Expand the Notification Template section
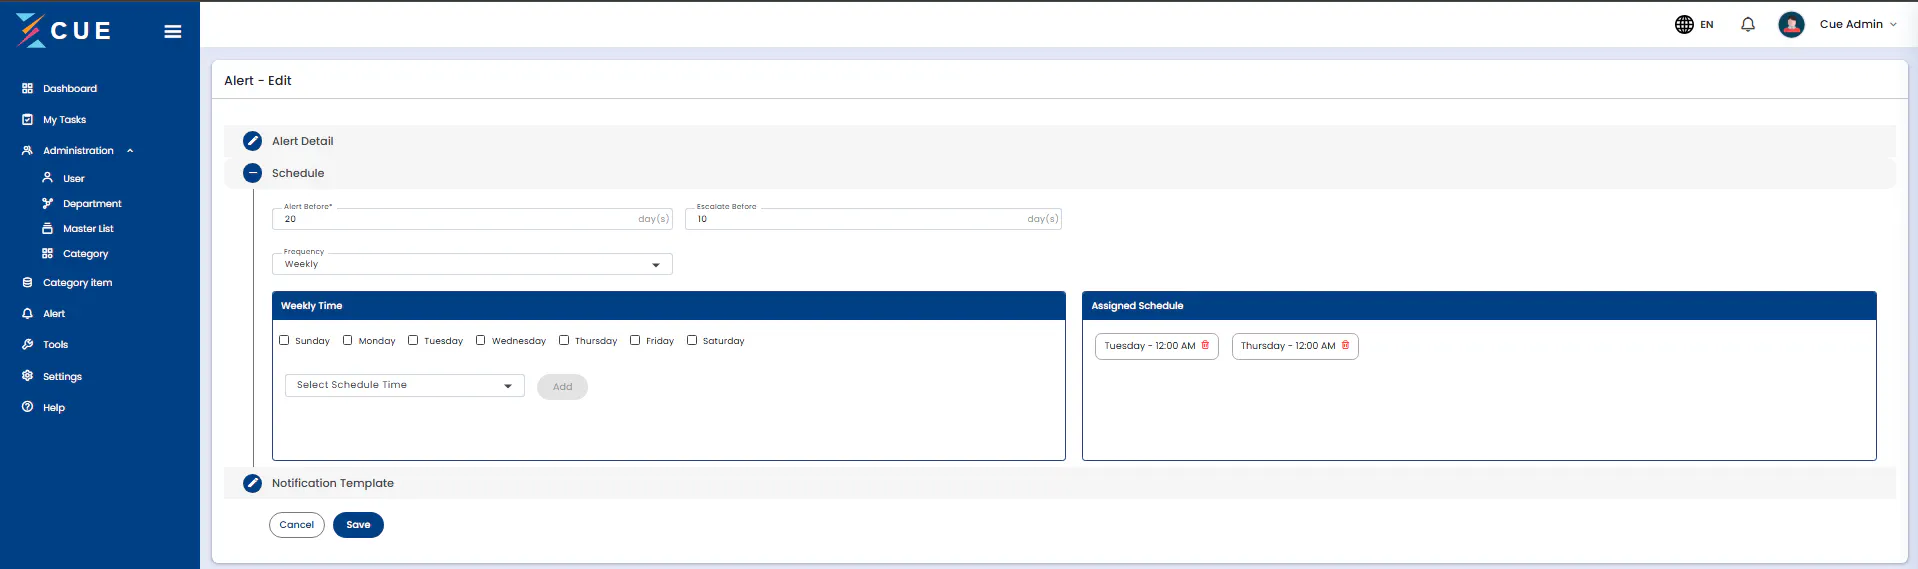The image size is (1918, 569). 1060,483
